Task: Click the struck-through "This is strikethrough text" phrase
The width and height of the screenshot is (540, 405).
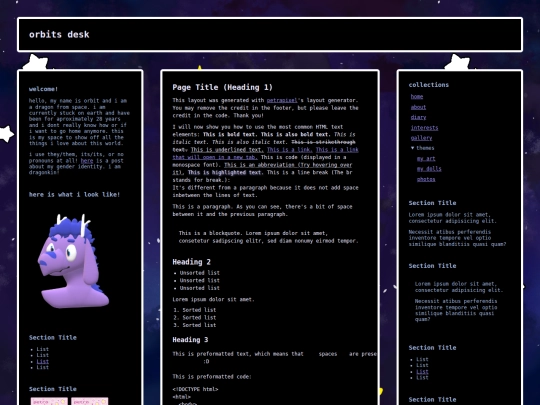Action: [323, 142]
